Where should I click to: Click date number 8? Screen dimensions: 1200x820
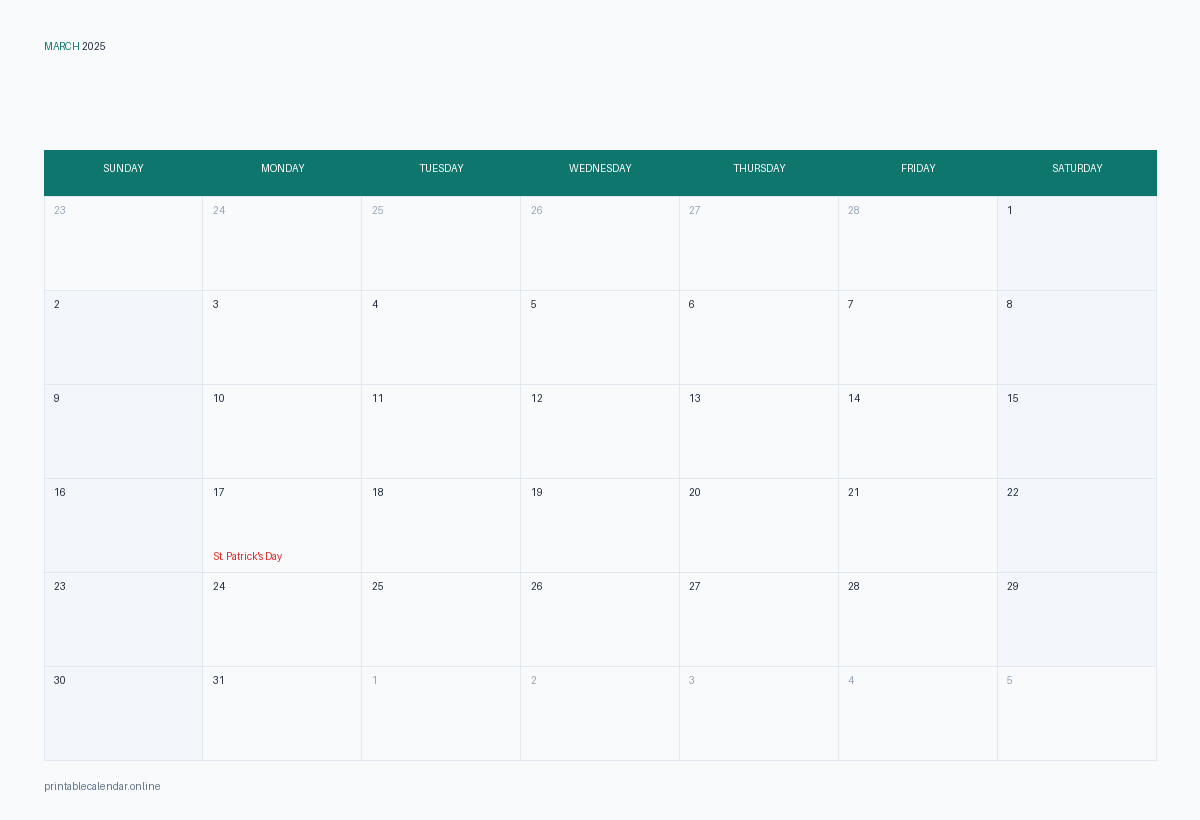(1010, 305)
